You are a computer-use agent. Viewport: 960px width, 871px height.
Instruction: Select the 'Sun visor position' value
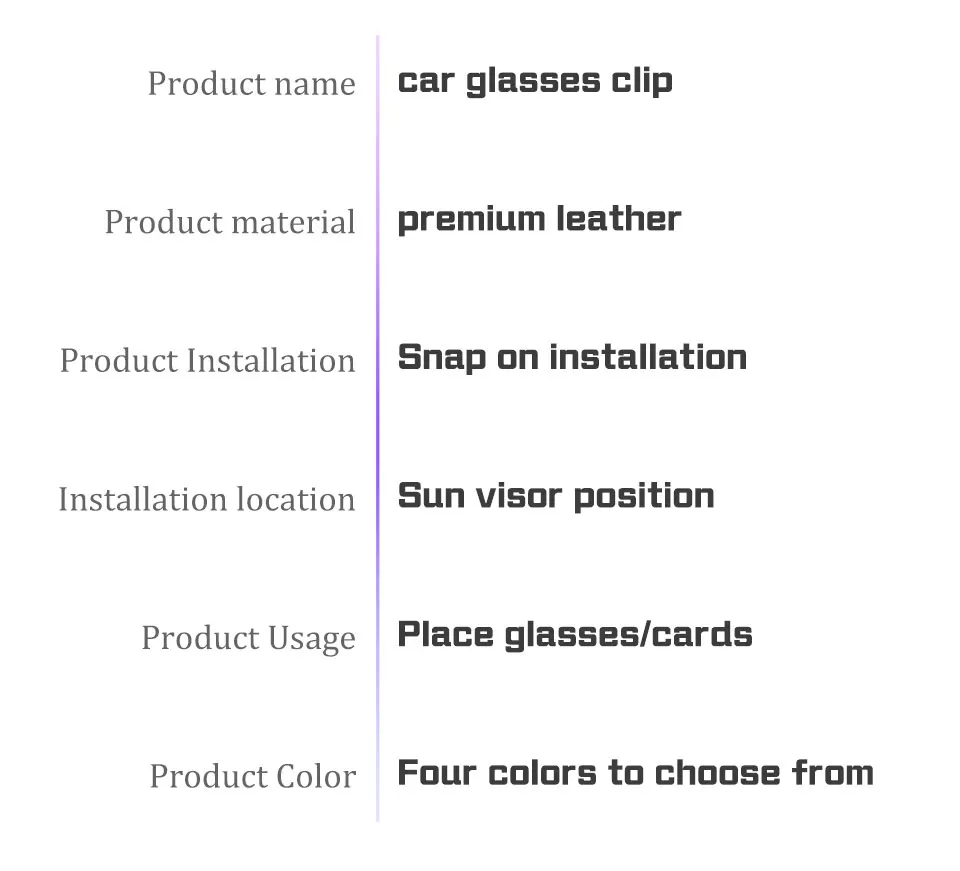click(x=556, y=496)
